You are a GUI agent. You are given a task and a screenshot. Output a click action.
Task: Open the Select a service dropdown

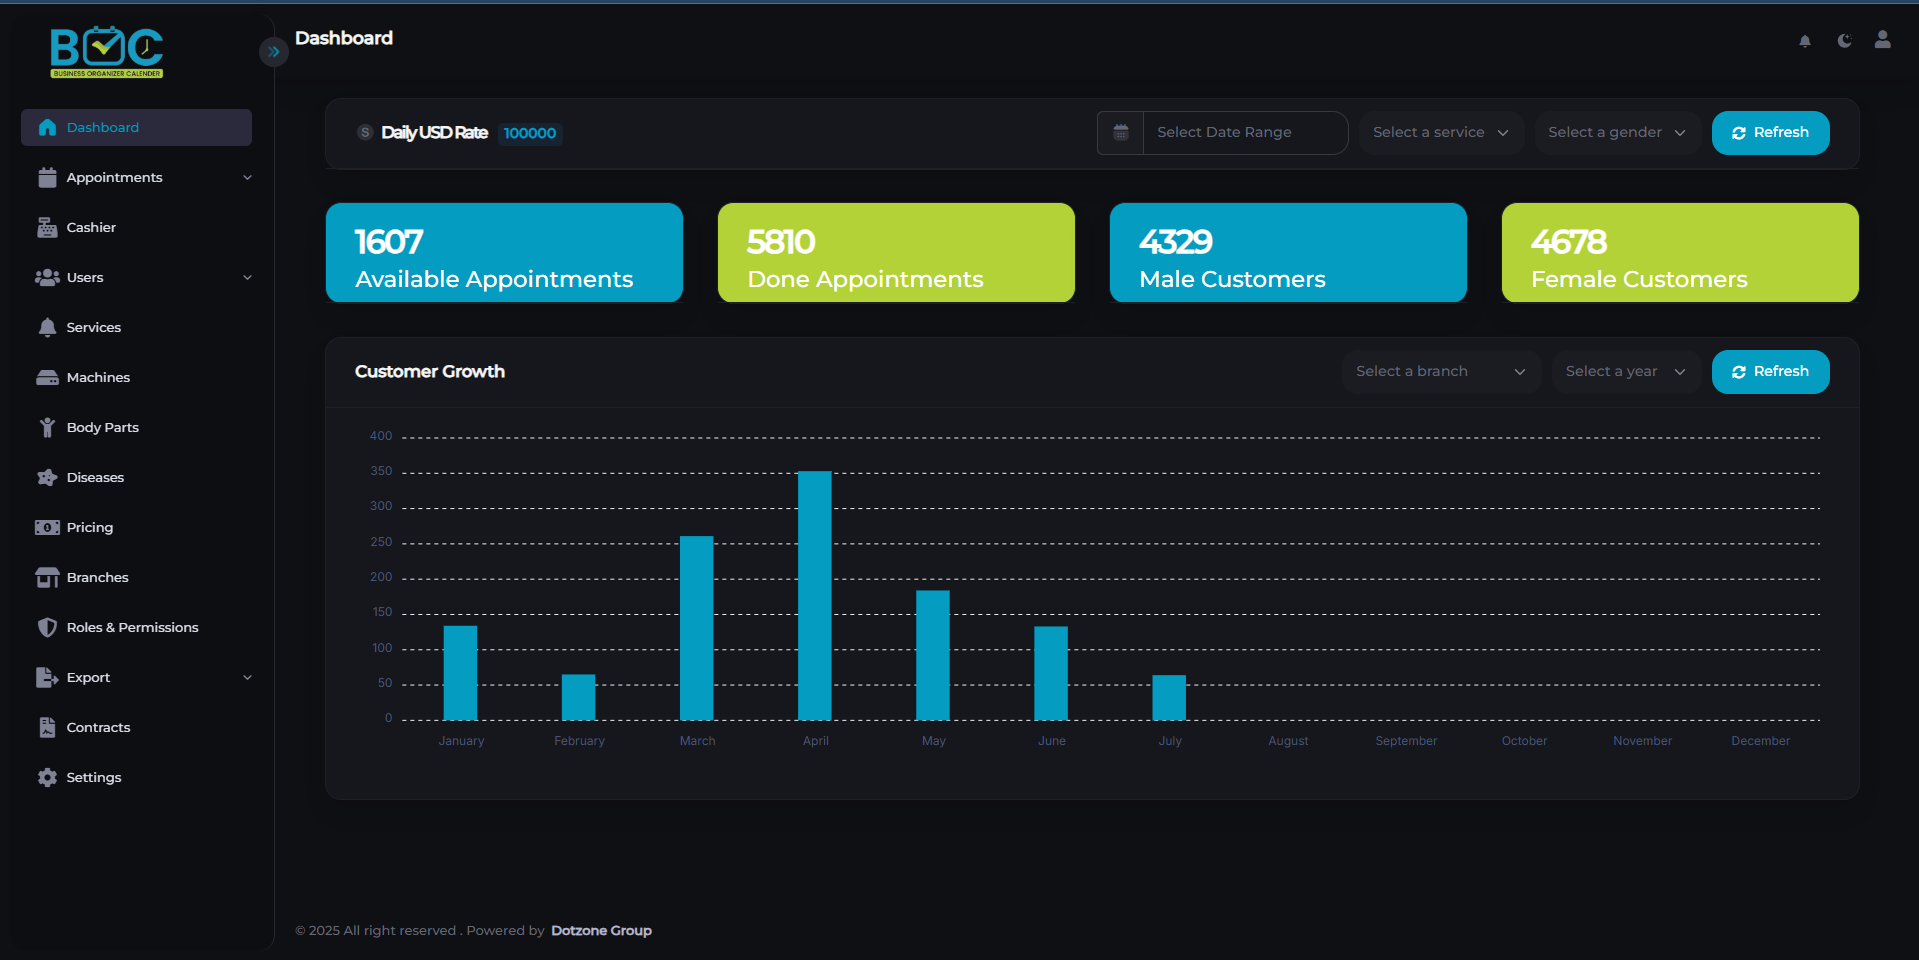(x=1440, y=133)
